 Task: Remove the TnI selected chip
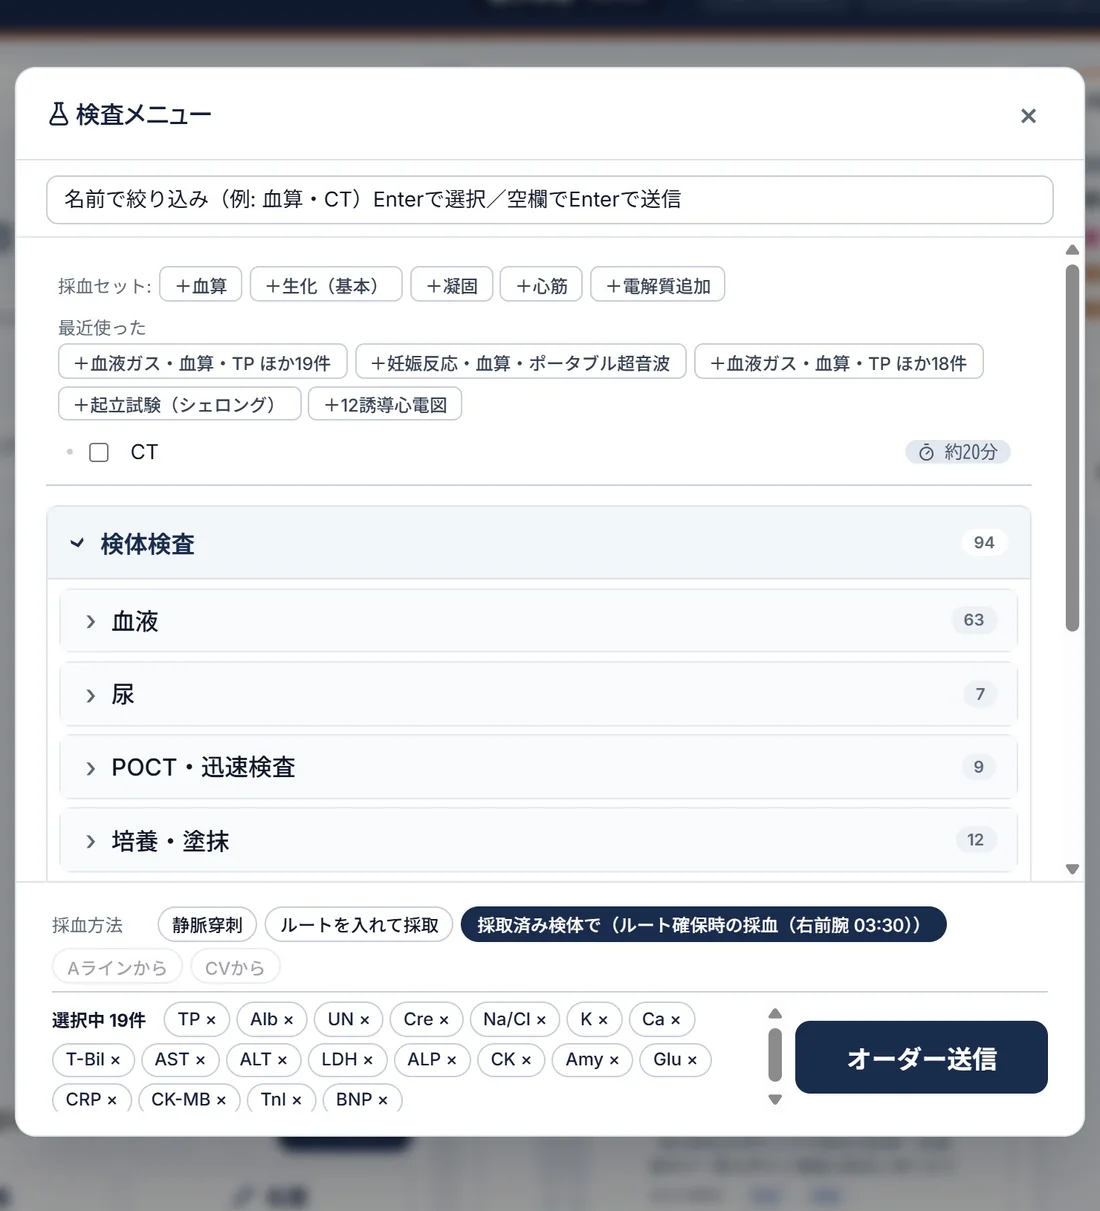coord(296,1100)
